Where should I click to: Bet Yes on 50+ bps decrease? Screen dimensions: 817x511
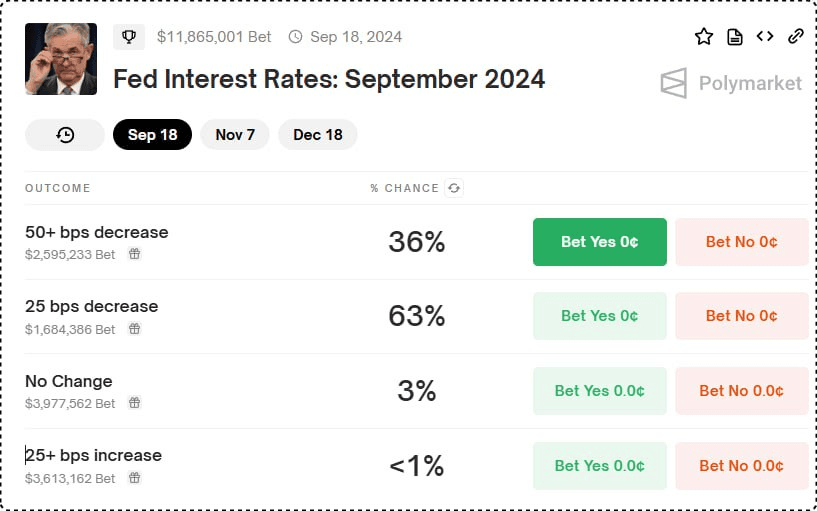coord(600,242)
